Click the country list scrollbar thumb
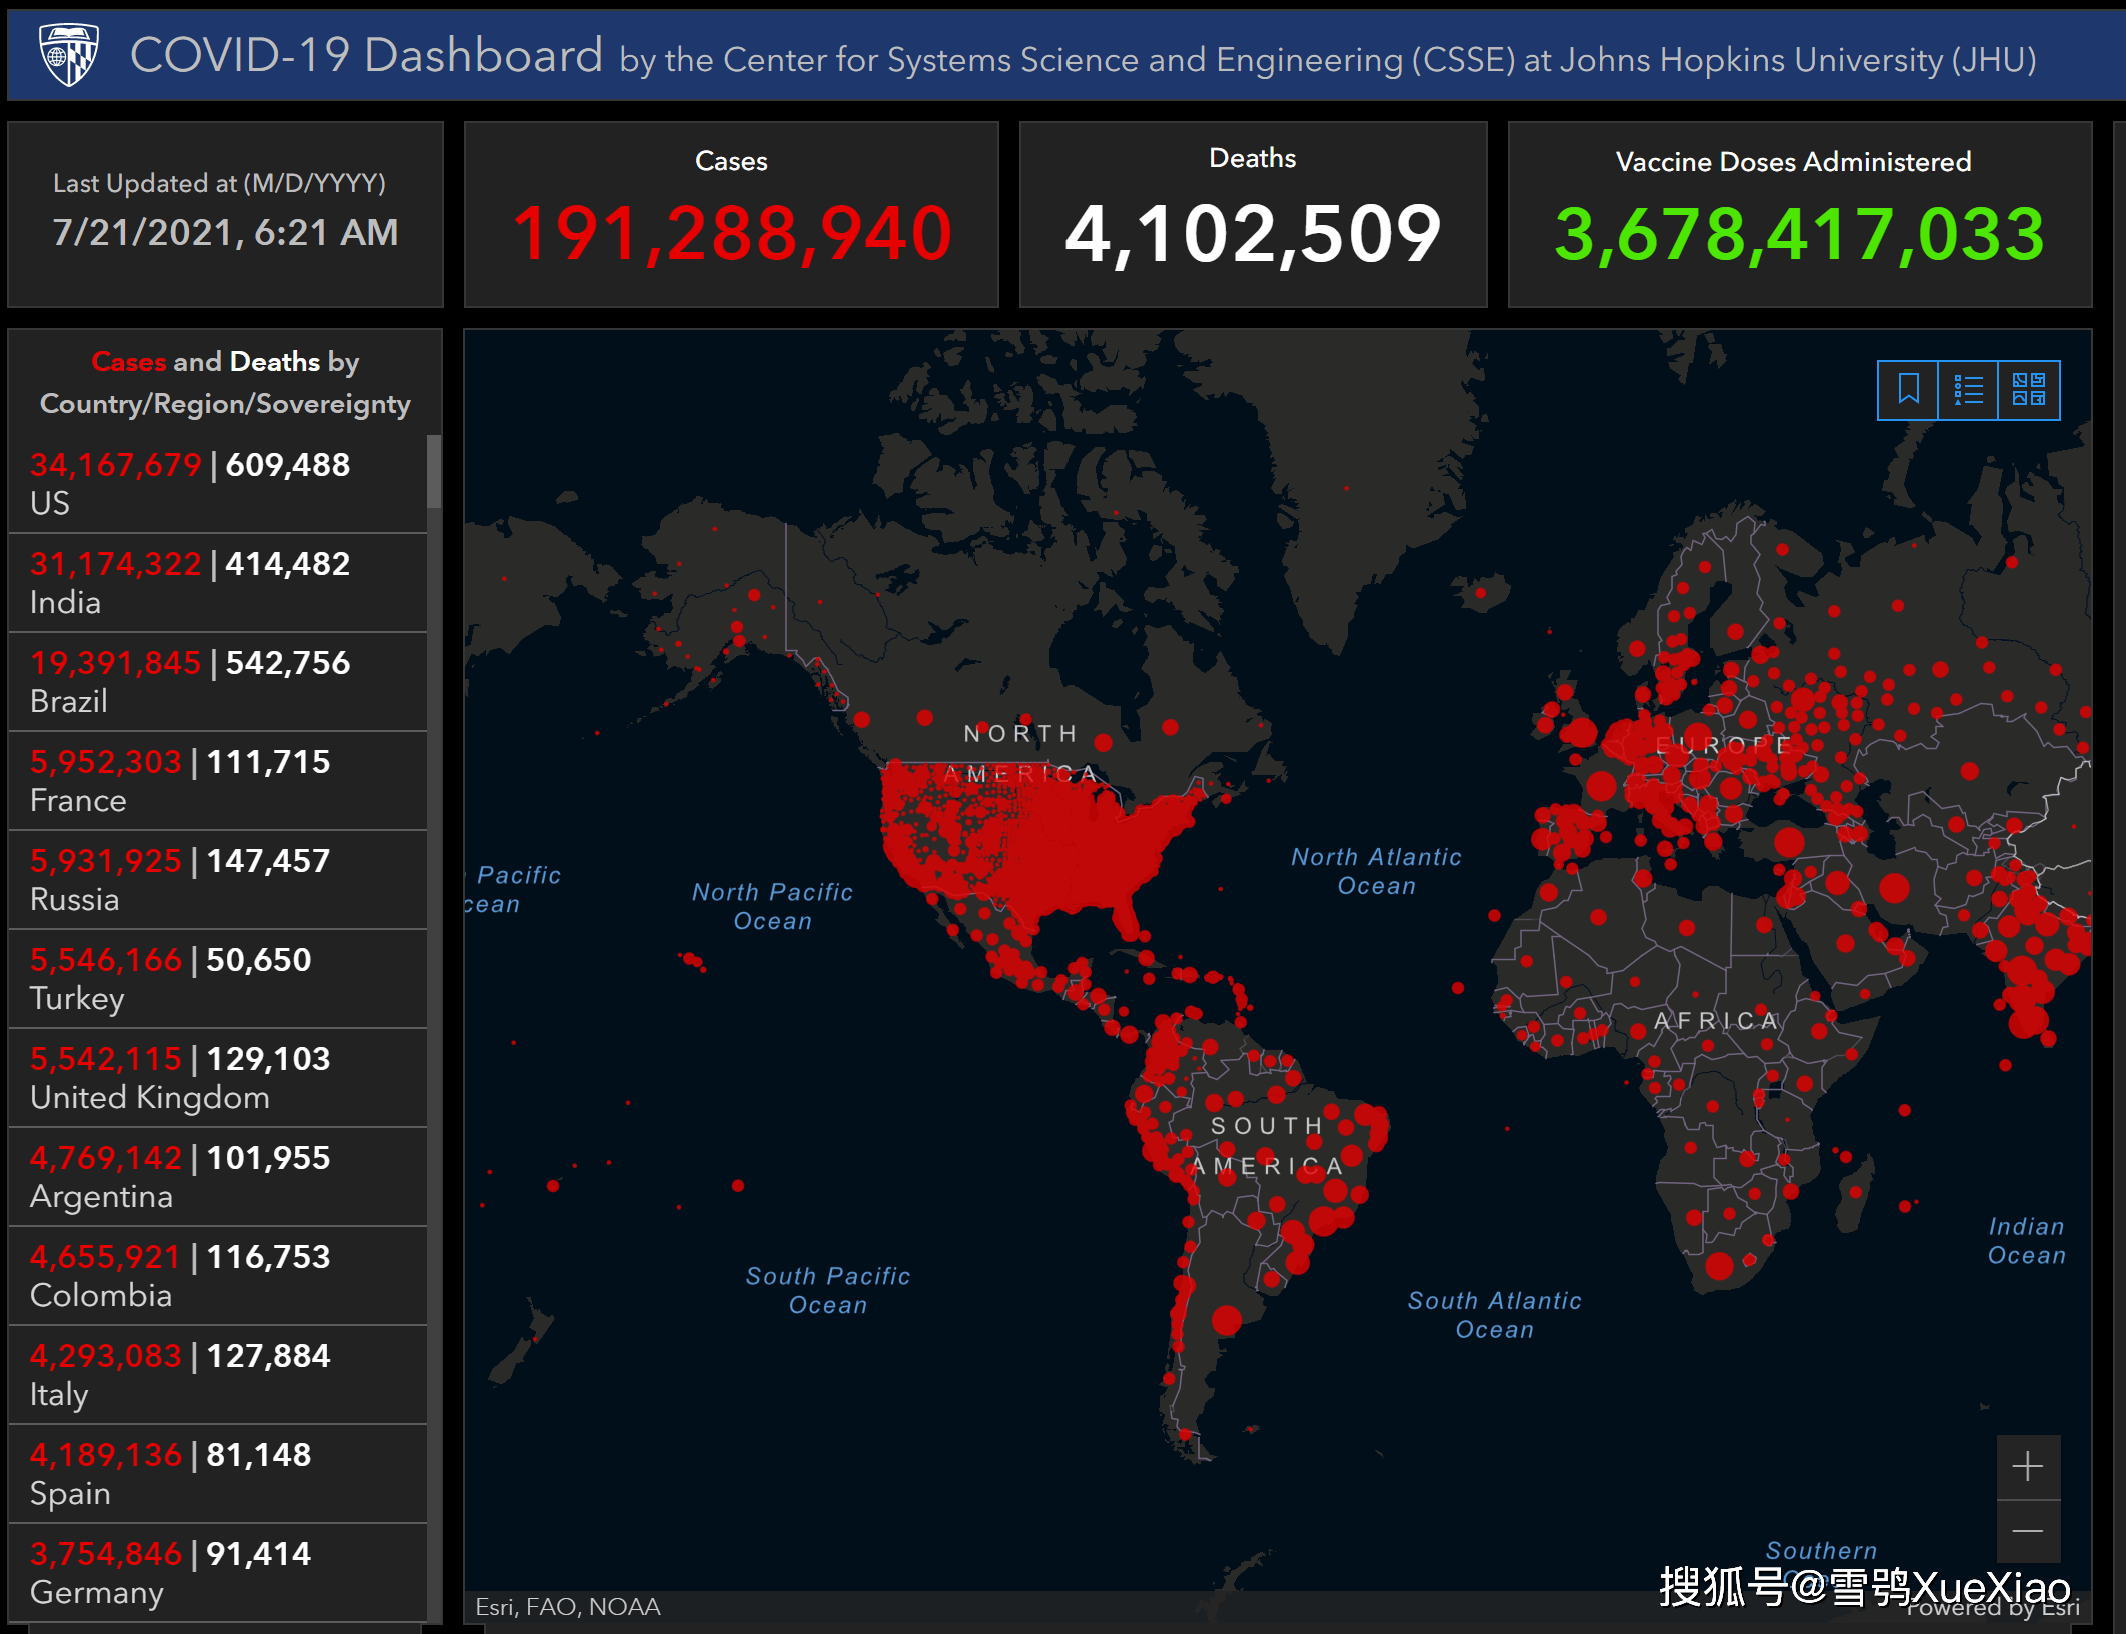Screen dimensions: 2126x1634 [x=434, y=471]
